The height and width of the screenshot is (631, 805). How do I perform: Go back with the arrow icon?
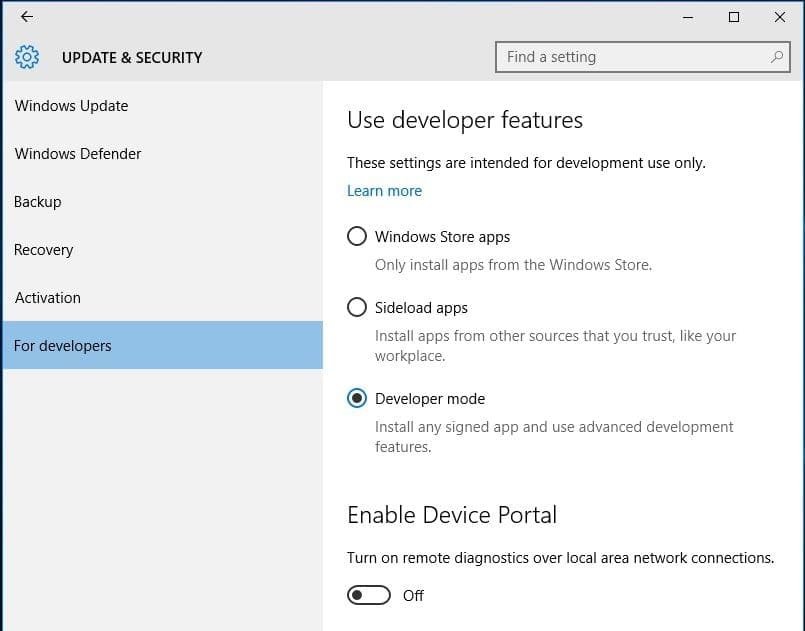click(27, 17)
